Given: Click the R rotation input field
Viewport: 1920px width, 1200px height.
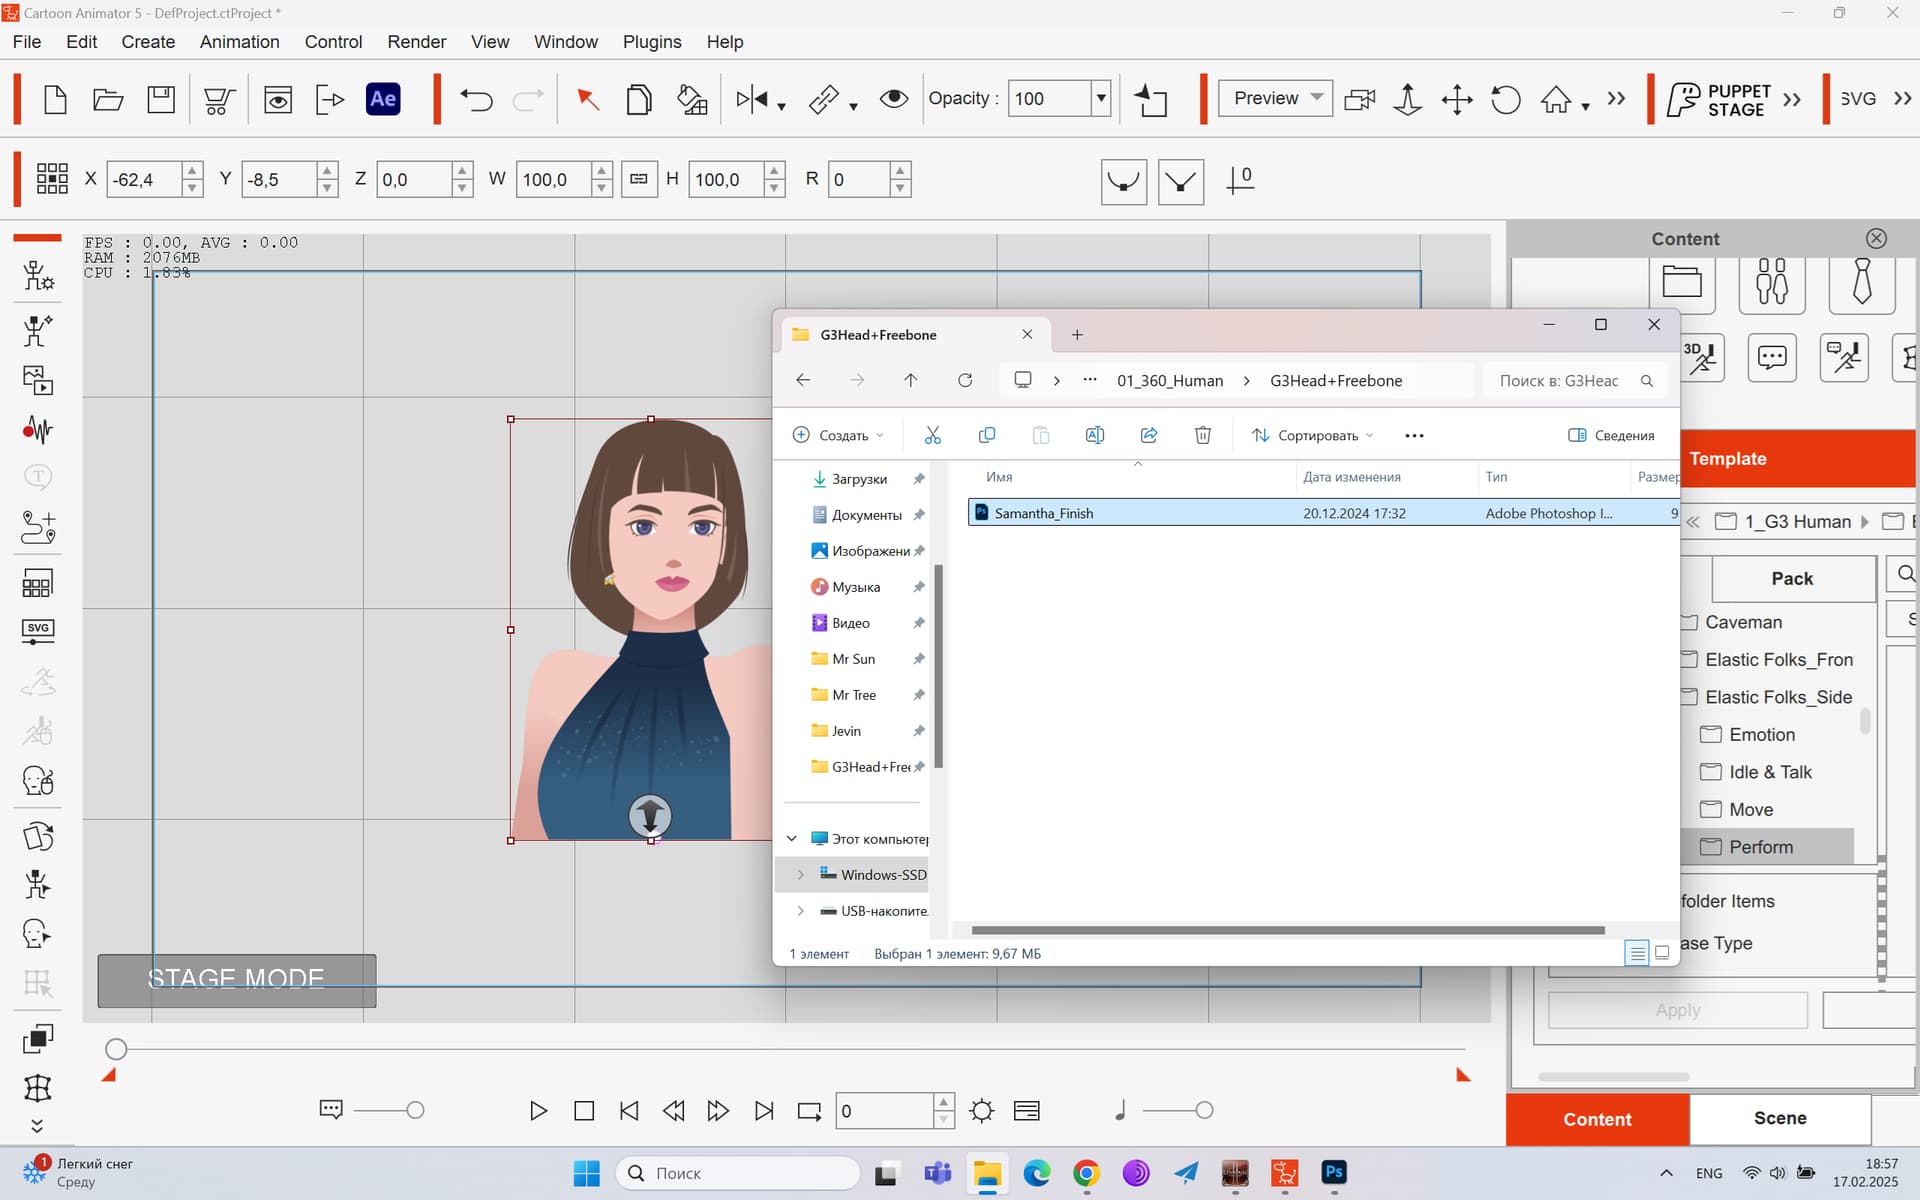Looking at the screenshot, I should point(858,180).
